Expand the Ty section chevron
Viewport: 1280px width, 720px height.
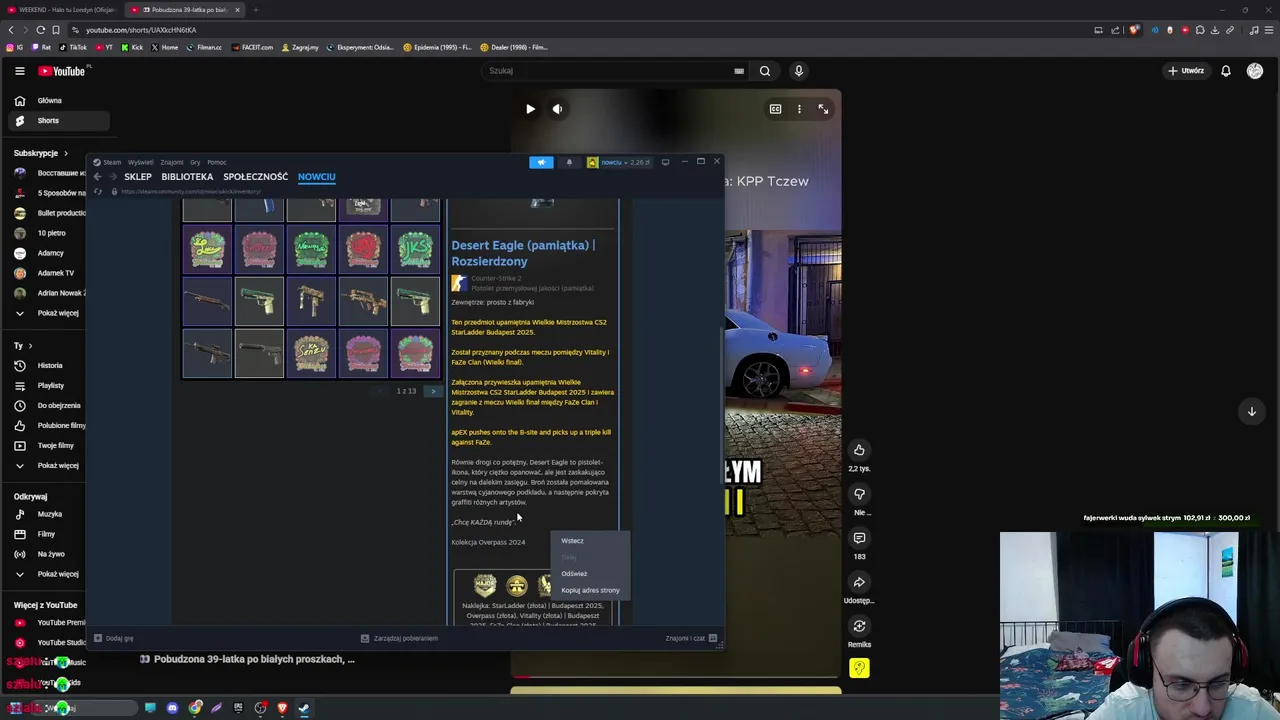(31, 345)
